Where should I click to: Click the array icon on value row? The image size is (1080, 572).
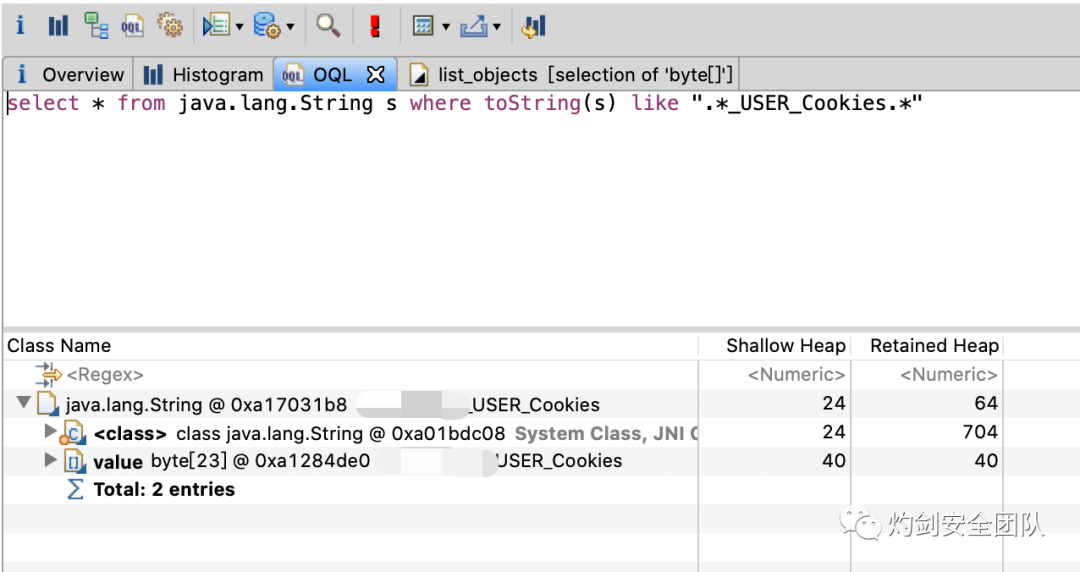point(74,461)
